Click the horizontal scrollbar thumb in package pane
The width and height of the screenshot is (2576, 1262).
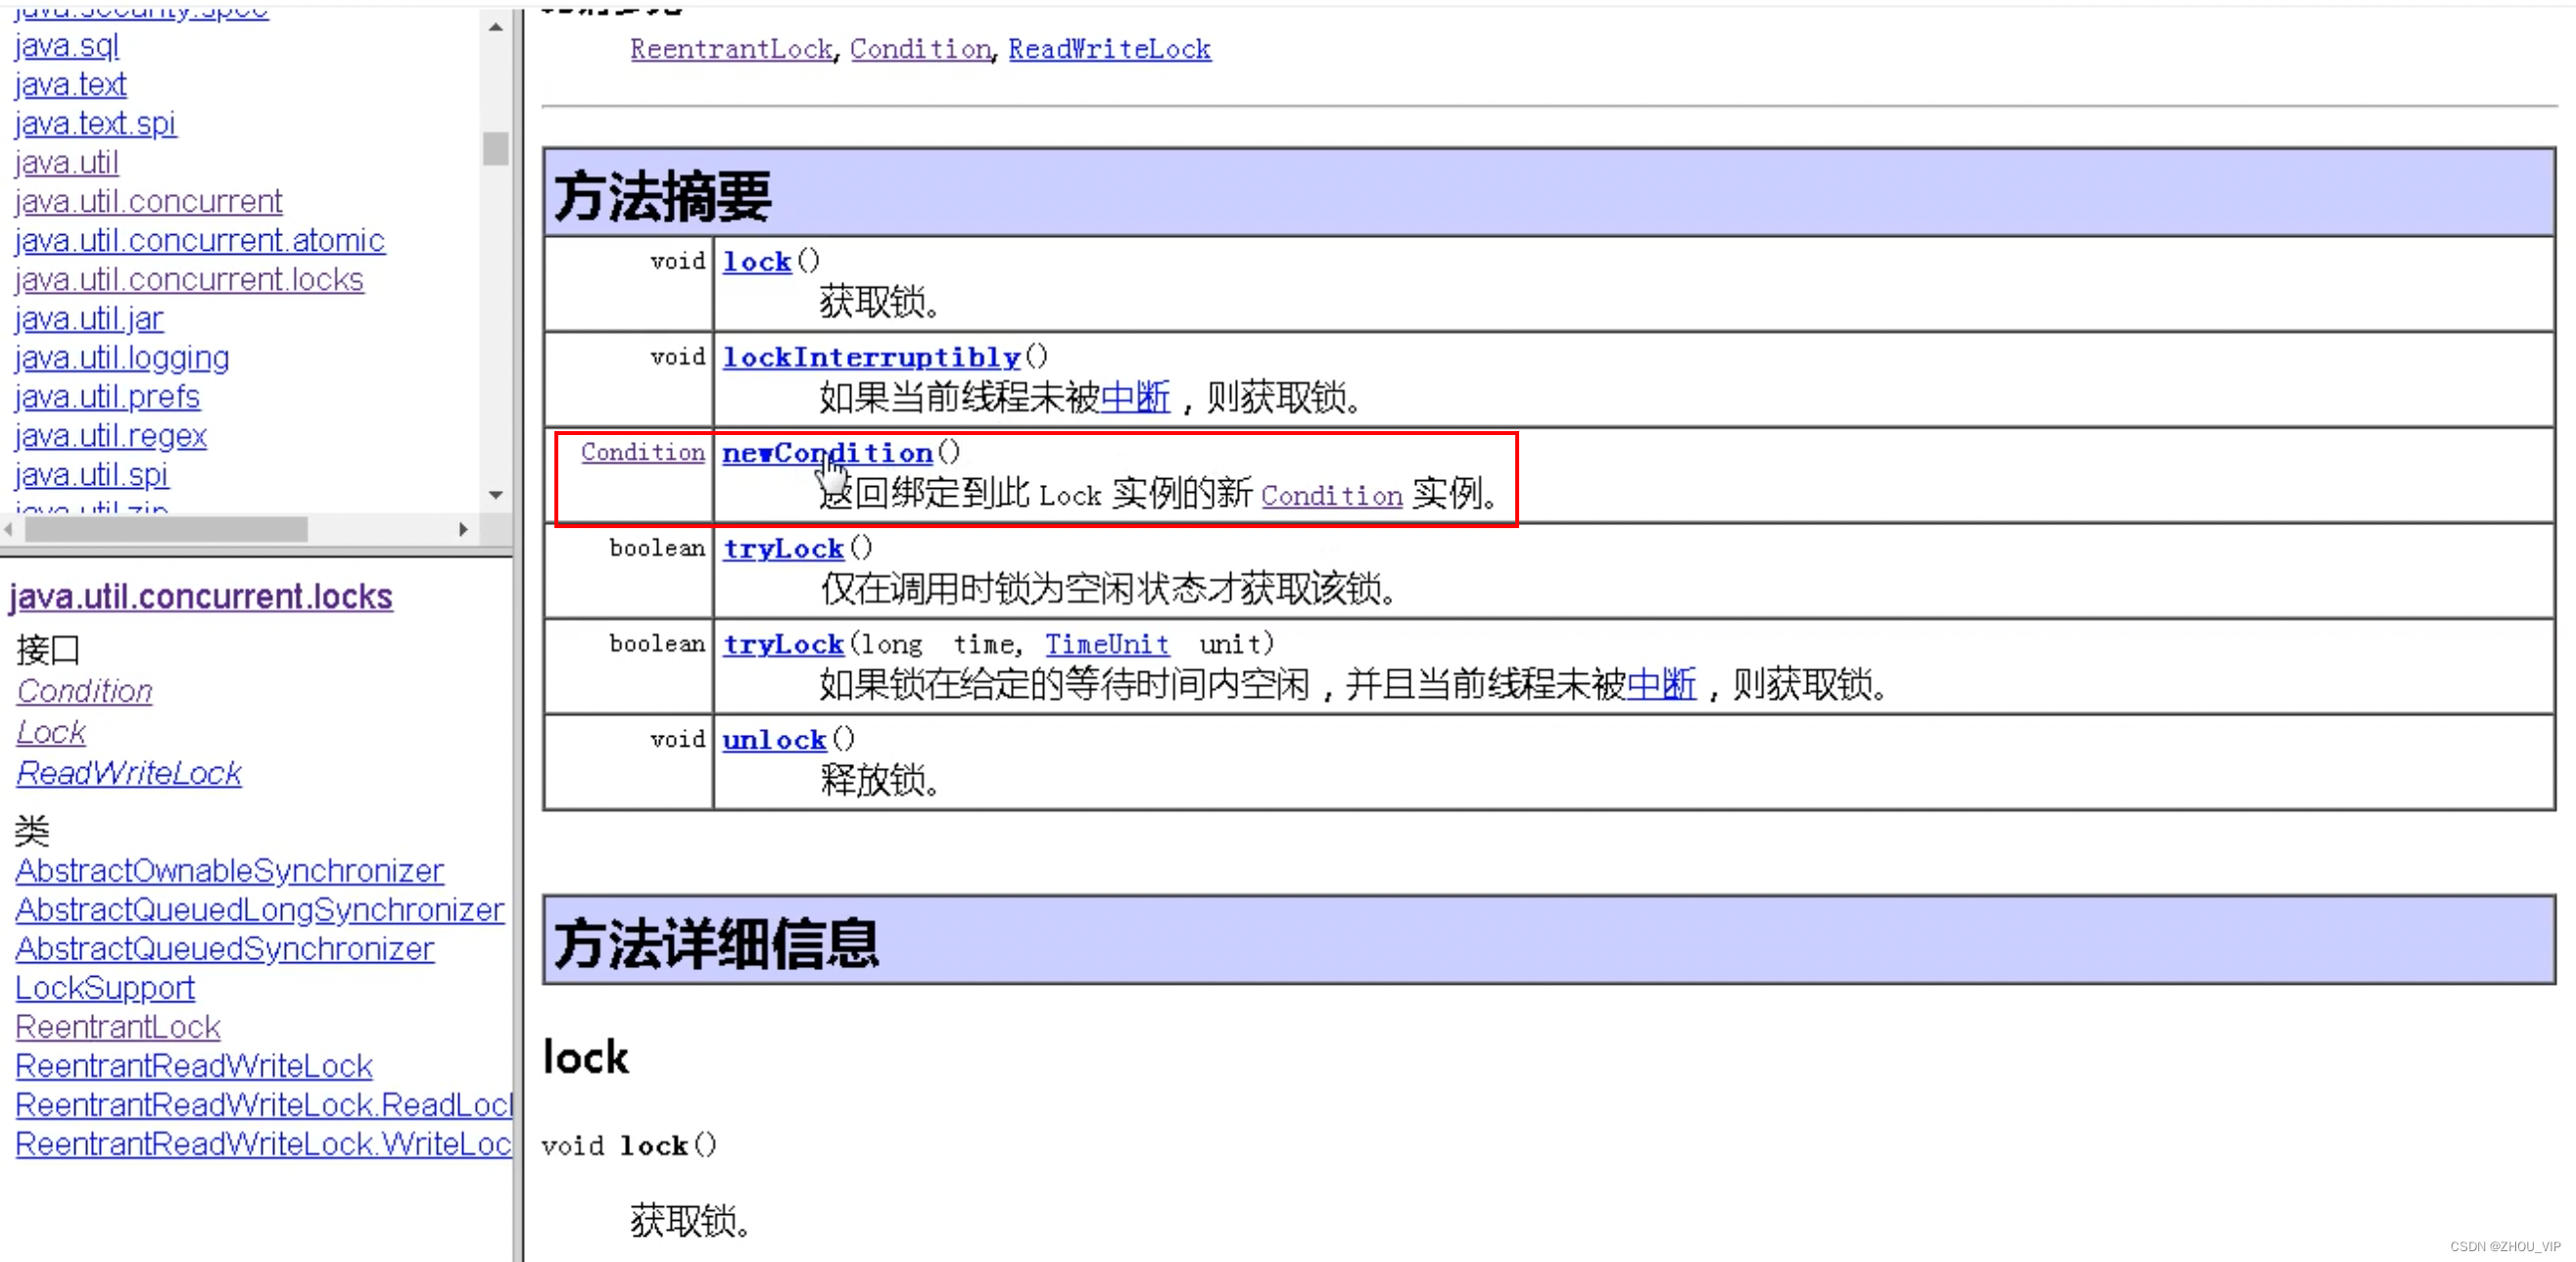(x=166, y=529)
